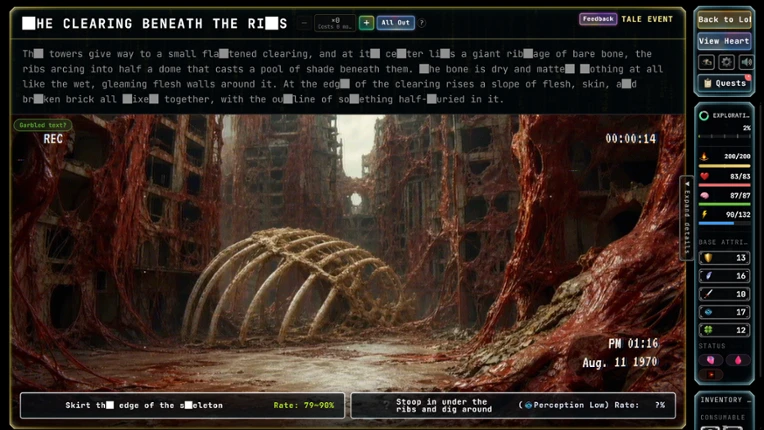
Task: Click the minus stepper button
Action: [304, 22]
